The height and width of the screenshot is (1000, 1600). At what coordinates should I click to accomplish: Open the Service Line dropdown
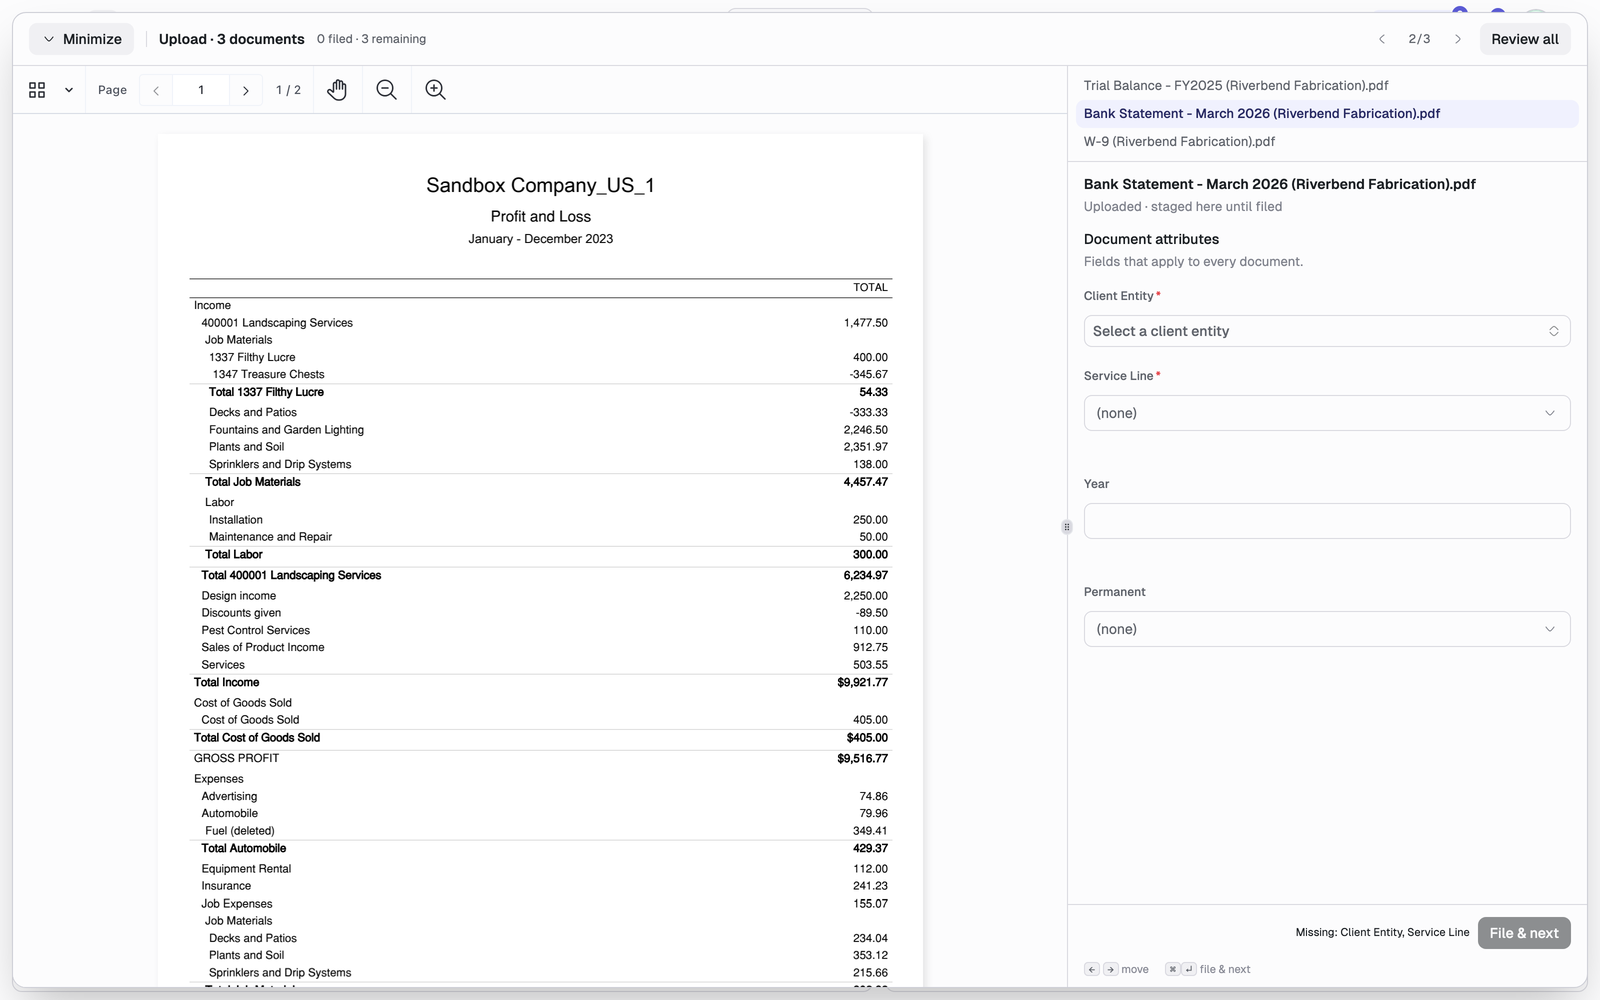tap(1327, 413)
